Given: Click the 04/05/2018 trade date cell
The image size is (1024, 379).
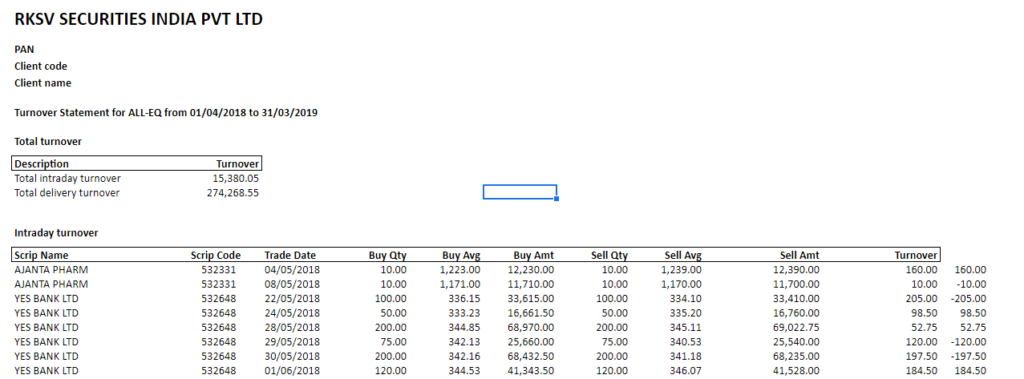Looking at the screenshot, I should (292, 269).
